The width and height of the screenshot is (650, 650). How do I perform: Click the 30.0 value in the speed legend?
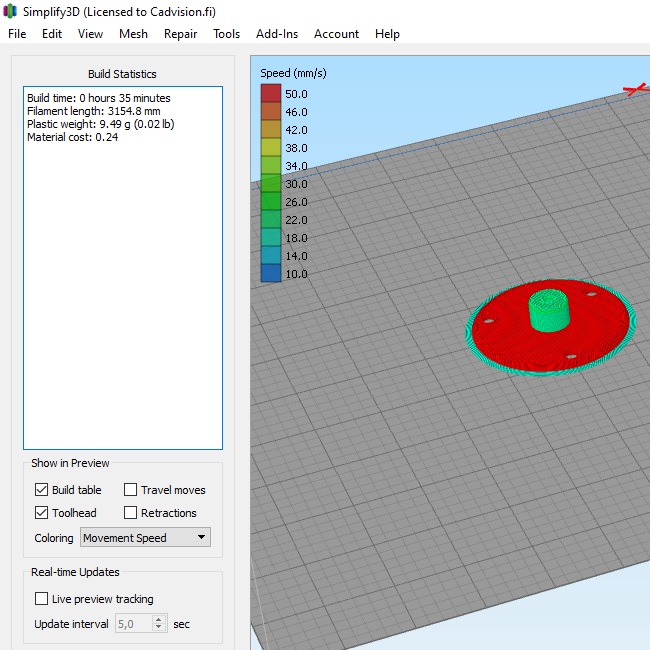(296, 184)
